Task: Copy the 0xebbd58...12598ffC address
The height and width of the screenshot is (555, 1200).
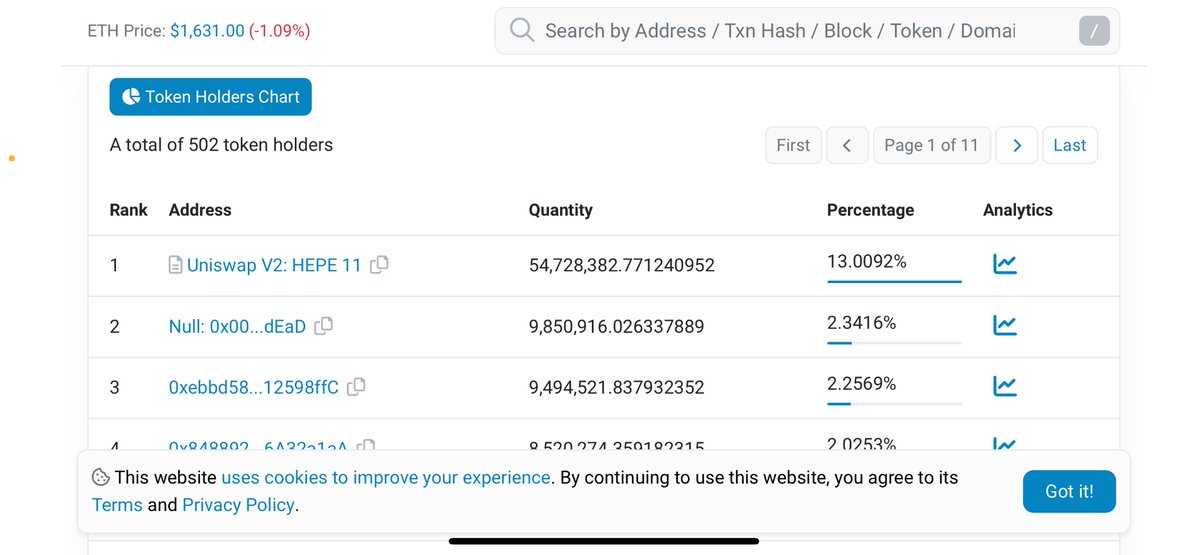Action: (x=356, y=386)
